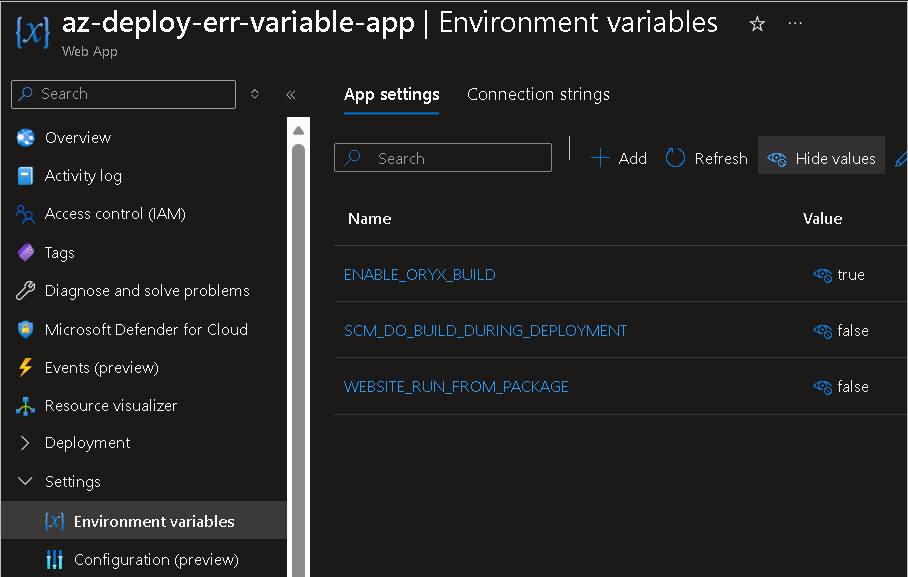908x577 pixels.
Task: Click the pencil edit icon near Hide values
Action: [901, 158]
